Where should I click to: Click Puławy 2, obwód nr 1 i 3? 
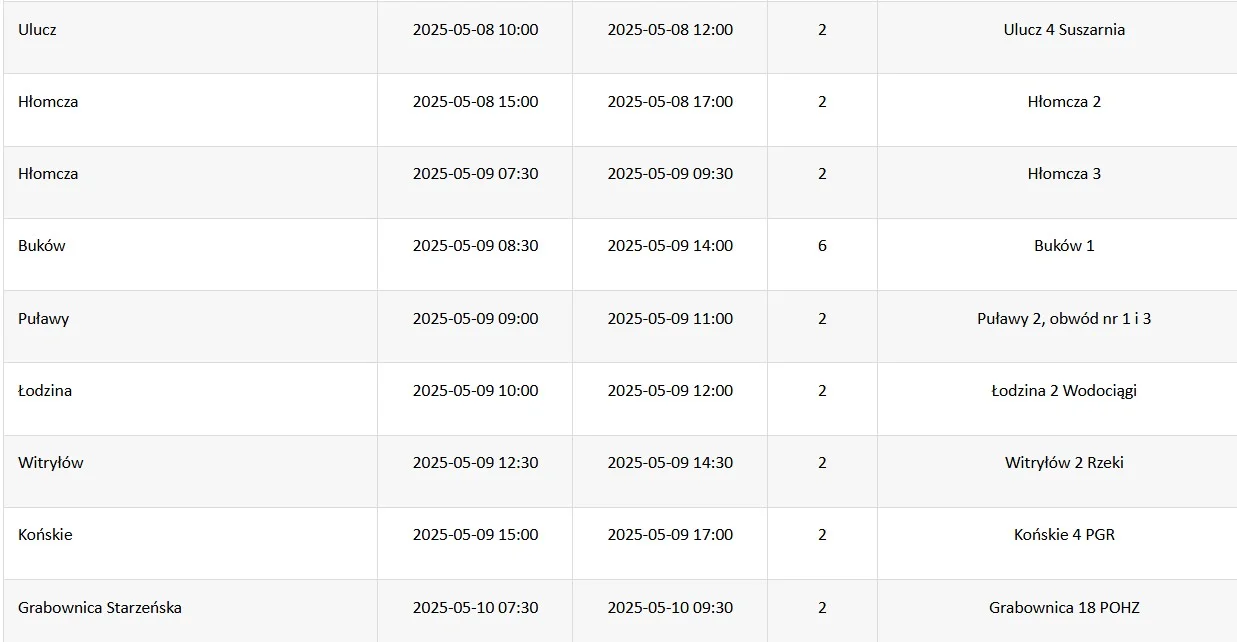coord(1064,319)
